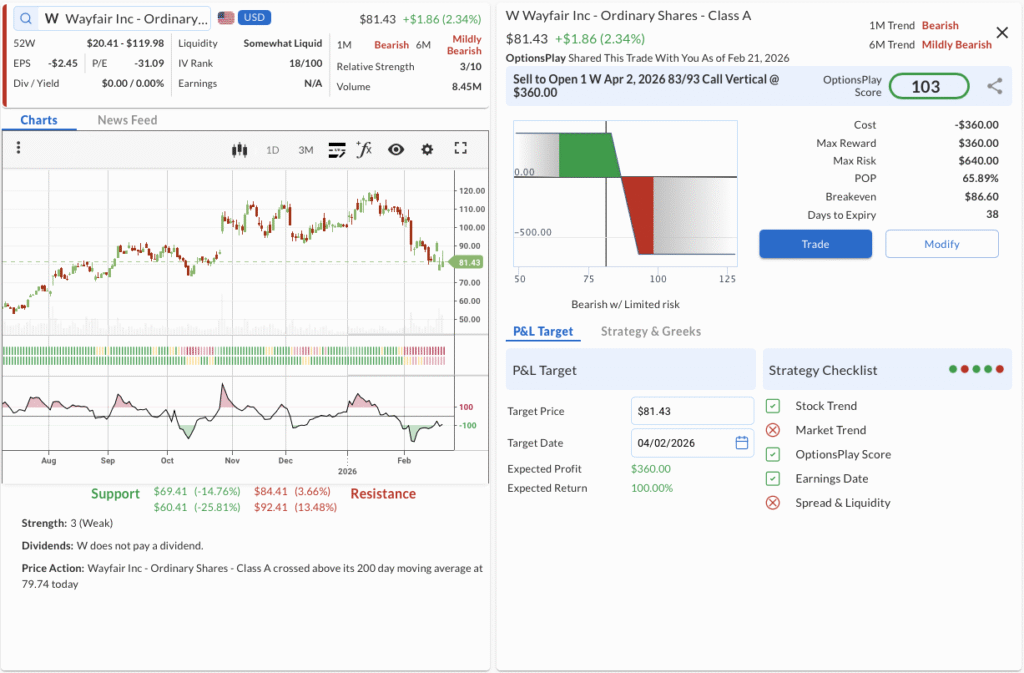Open the target date calendar picker

(x=742, y=443)
